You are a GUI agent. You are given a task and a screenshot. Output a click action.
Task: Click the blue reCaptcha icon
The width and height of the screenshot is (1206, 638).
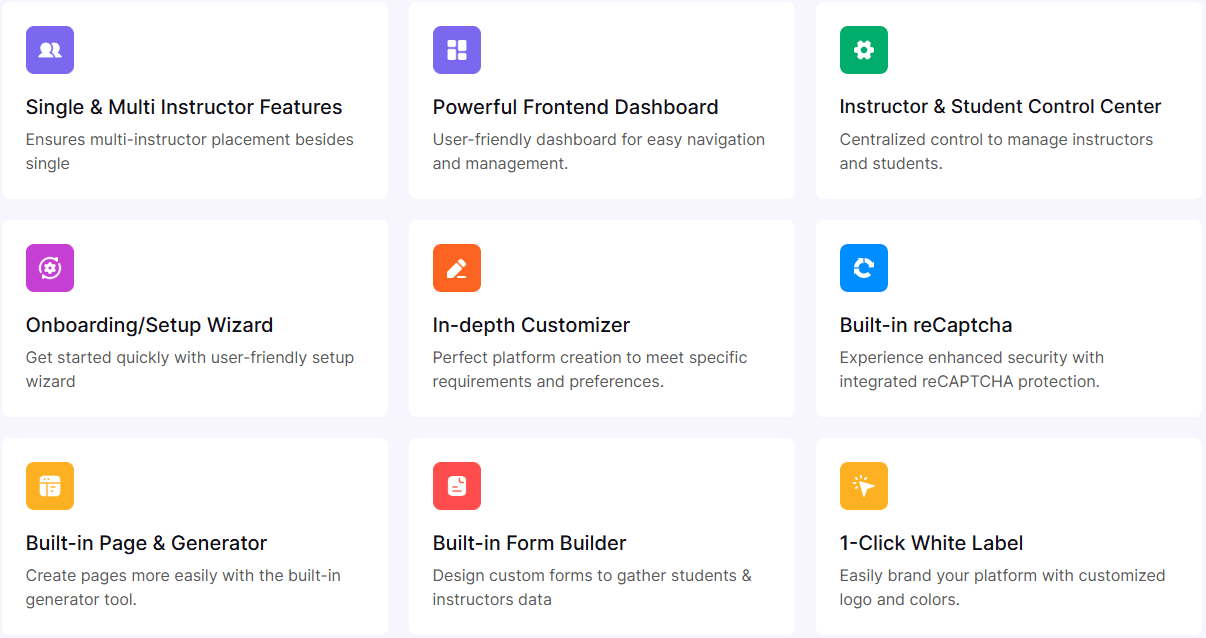(x=864, y=268)
